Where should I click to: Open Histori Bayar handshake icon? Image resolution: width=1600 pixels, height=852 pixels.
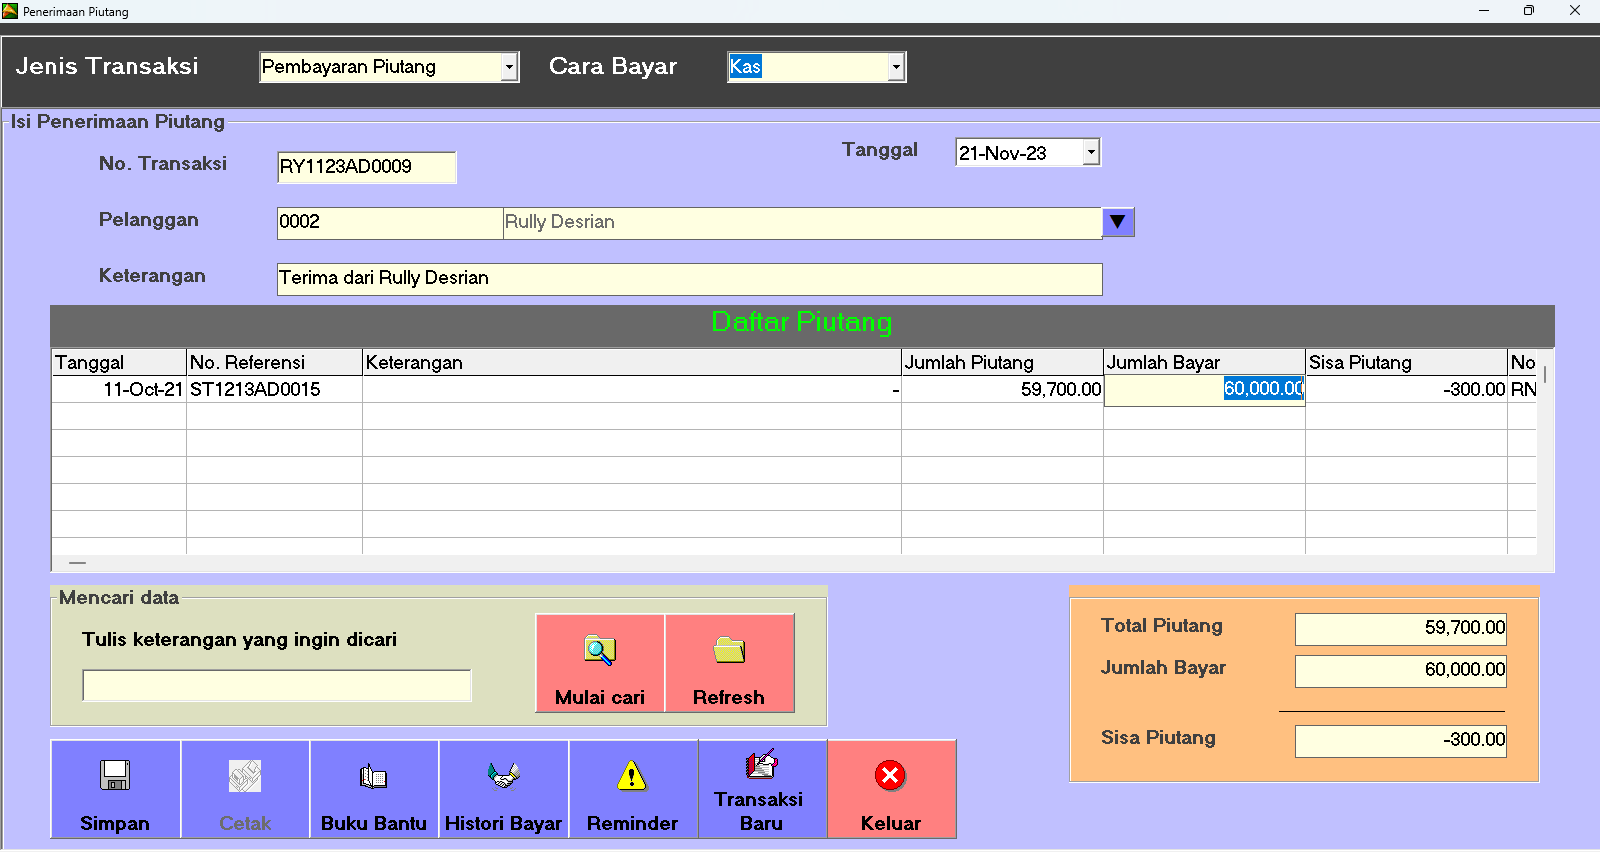click(503, 776)
